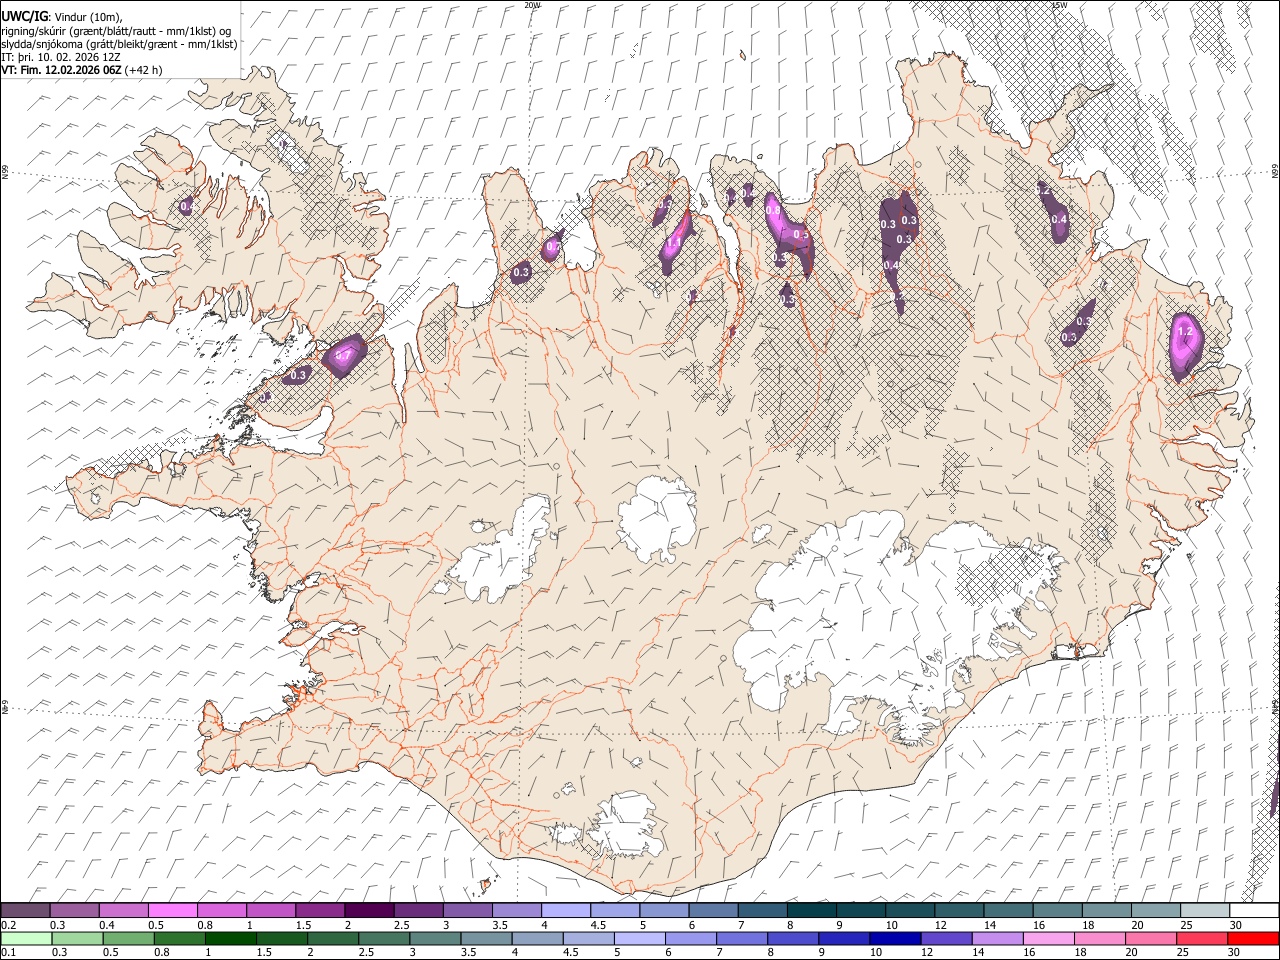Click the 0.4 snowfall value in the Westfjords
Viewport: 1280px width, 960px height.
186,207
